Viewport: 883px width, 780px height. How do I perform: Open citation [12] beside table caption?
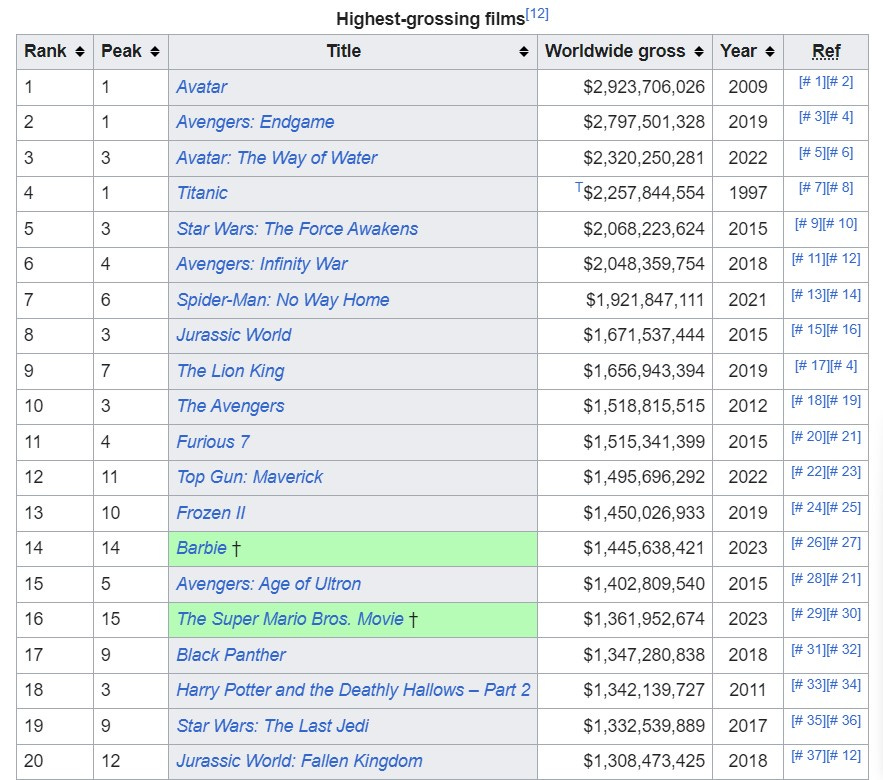click(537, 14)
